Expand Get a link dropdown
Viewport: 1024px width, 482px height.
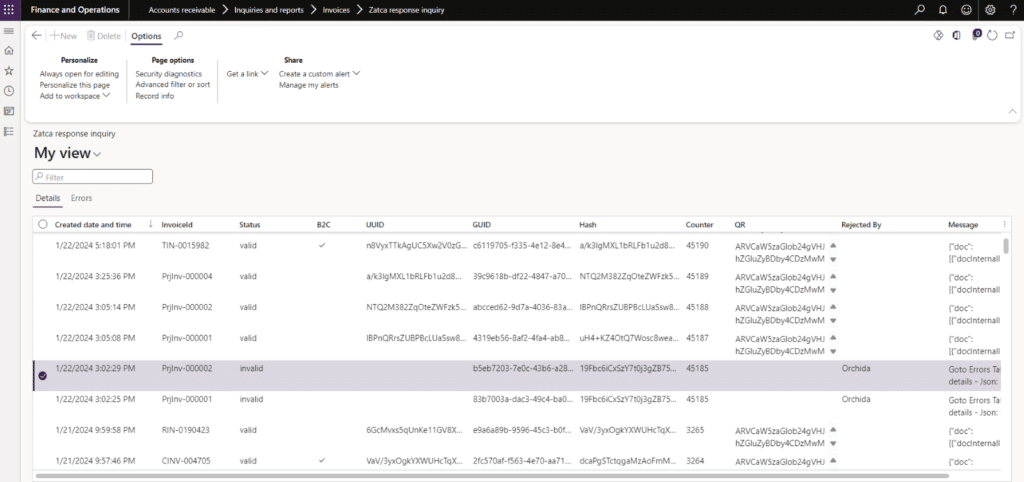247,74
